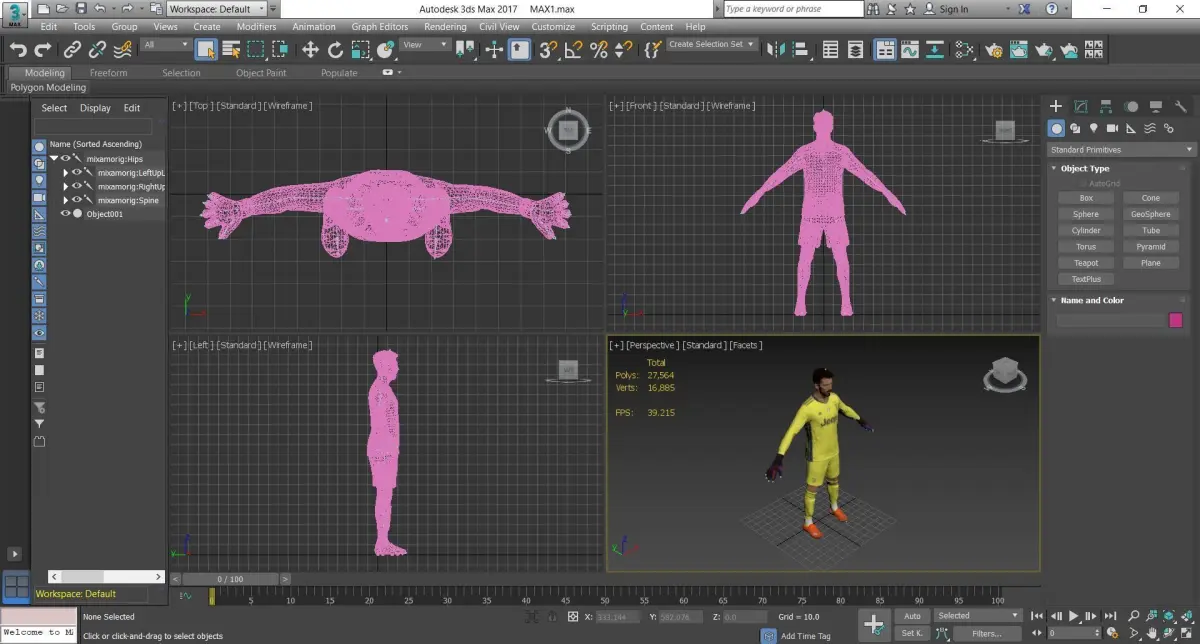Activate the Select and Move tool

tap(310, 49)
